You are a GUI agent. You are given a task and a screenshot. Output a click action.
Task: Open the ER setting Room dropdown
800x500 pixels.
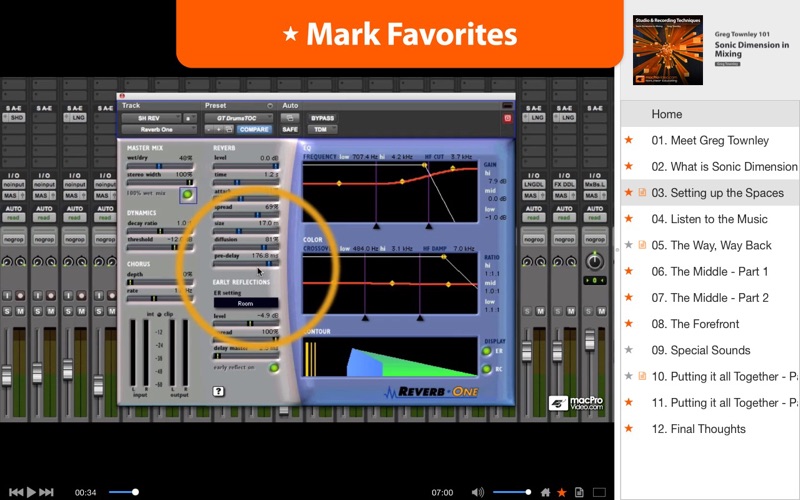pyautogui.click(x=246, y=303)
